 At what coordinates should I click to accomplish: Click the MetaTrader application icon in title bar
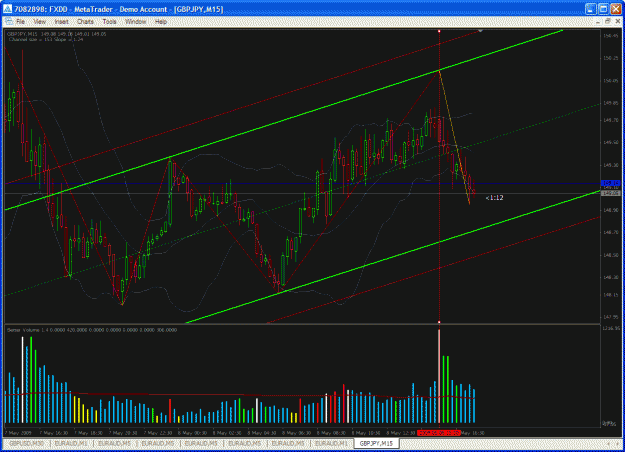(x=7, y=9)
